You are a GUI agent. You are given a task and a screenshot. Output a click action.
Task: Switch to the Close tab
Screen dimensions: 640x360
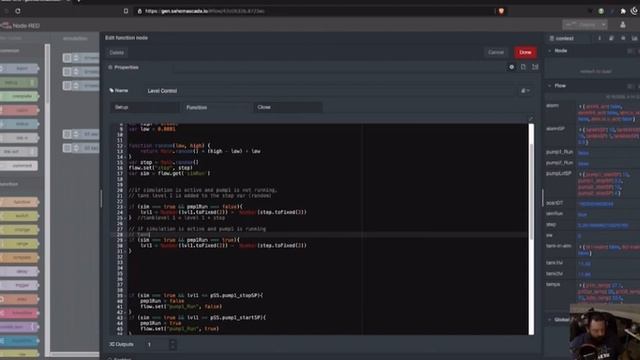tap(288, 107)
